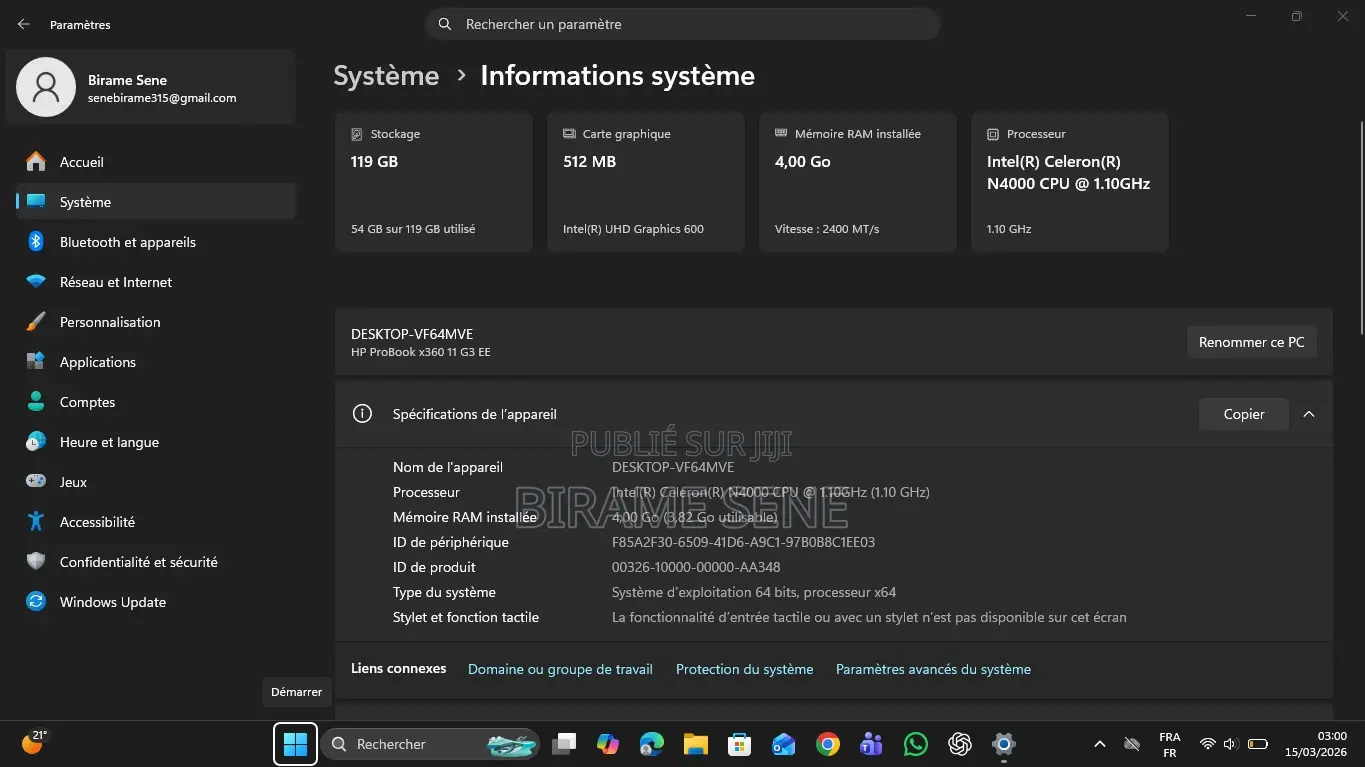Screen dimensions: 1365x767
Task: Click the Settings gear in the taskbar
Action: pyautogui.click(x=1004, y=744)
